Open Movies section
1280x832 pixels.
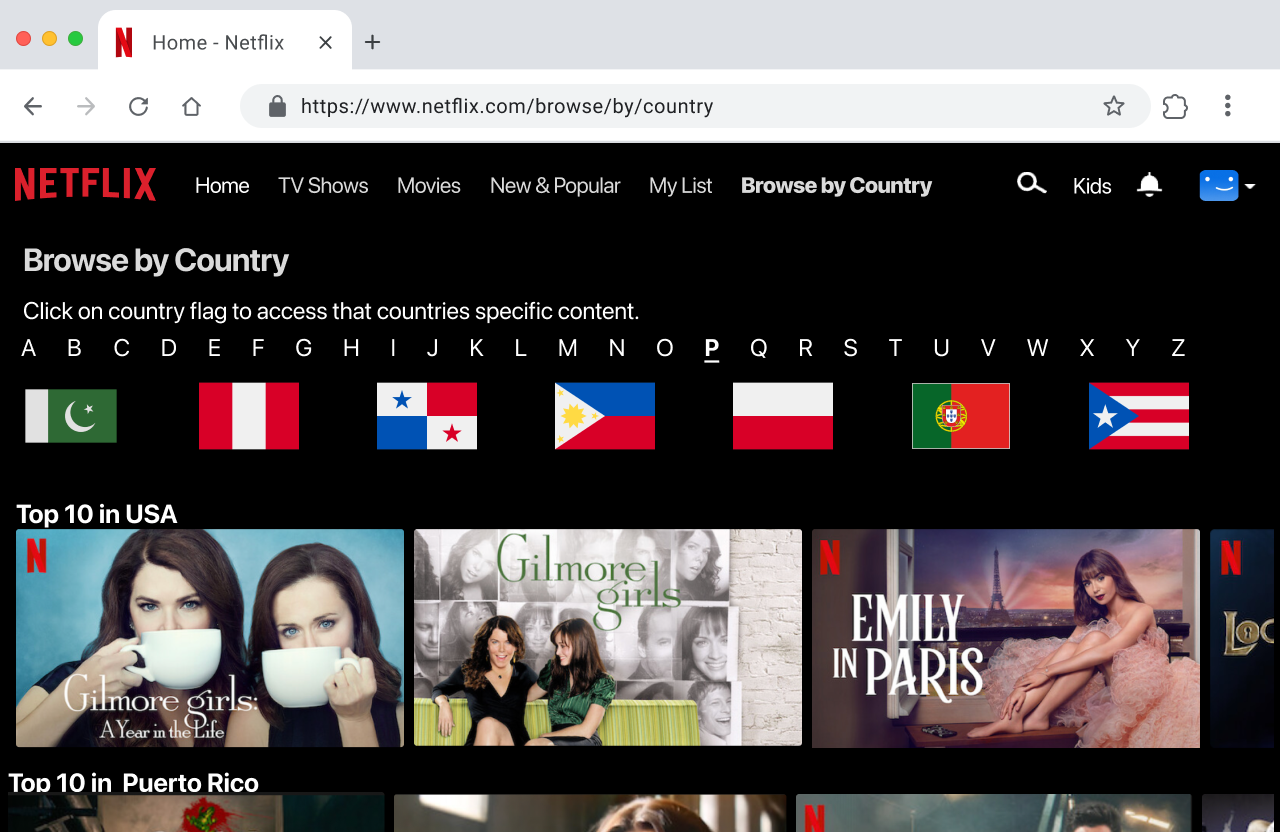point(429,186)
